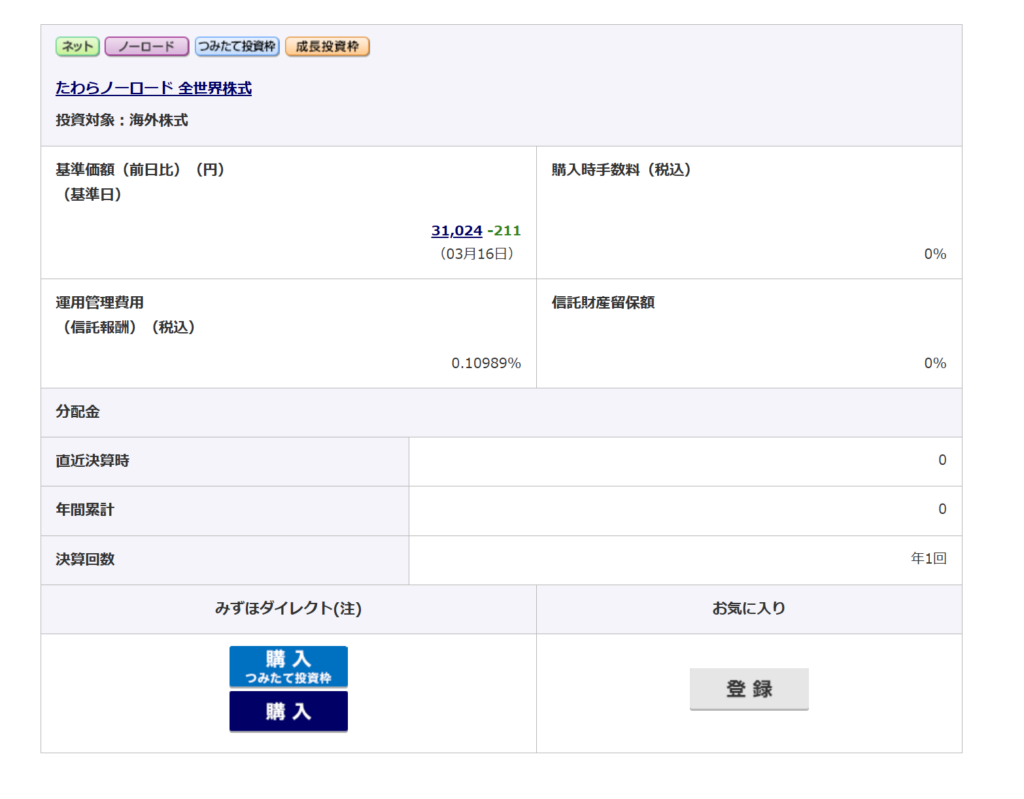
Task: Click the 分配金 section header
Action: coord(78,412)
